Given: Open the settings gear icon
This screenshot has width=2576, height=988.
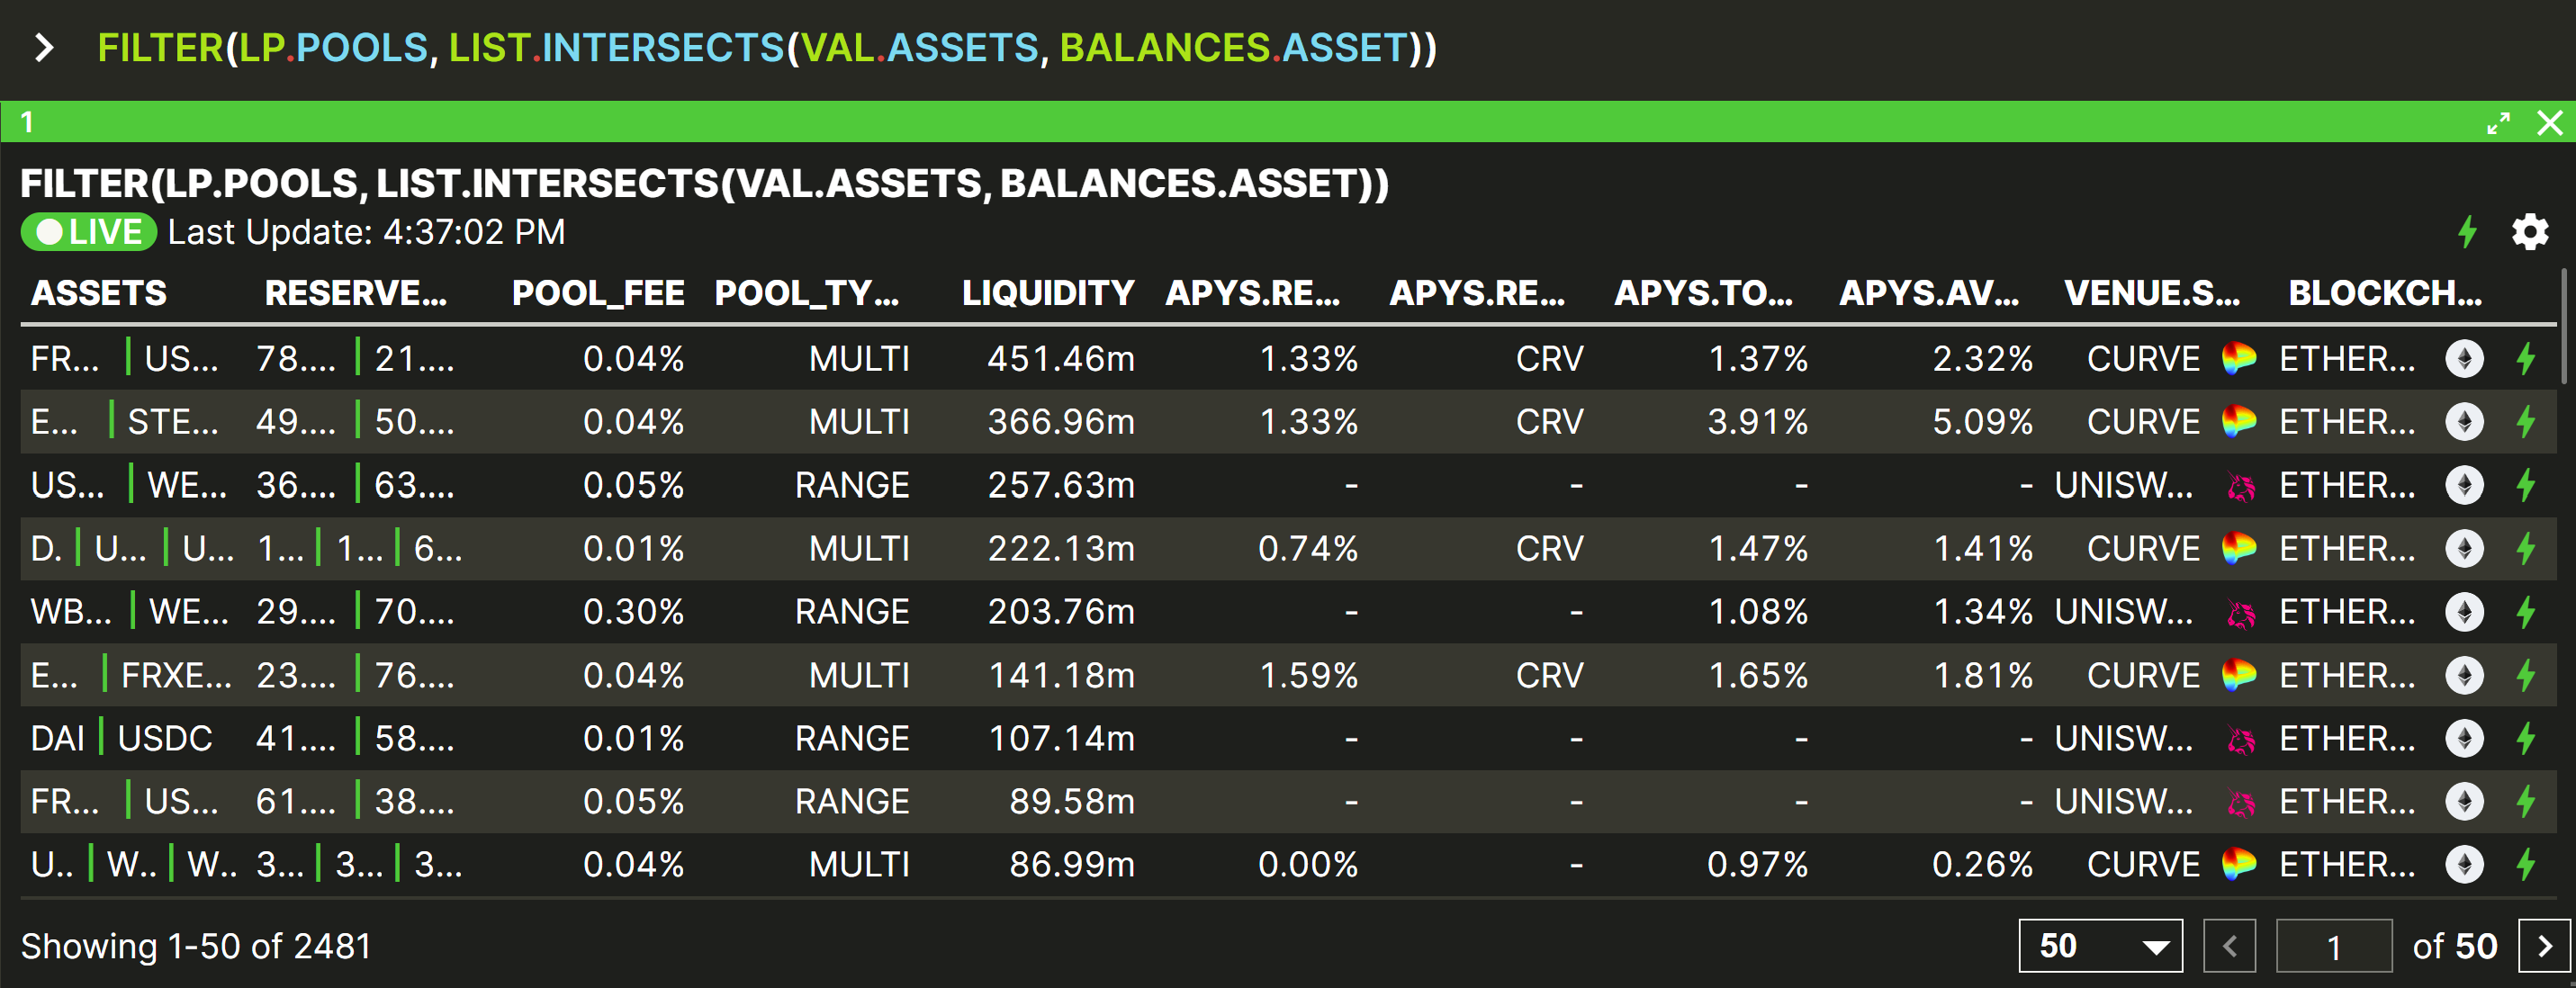Looking at the screenshot, I should [2529, 232].
